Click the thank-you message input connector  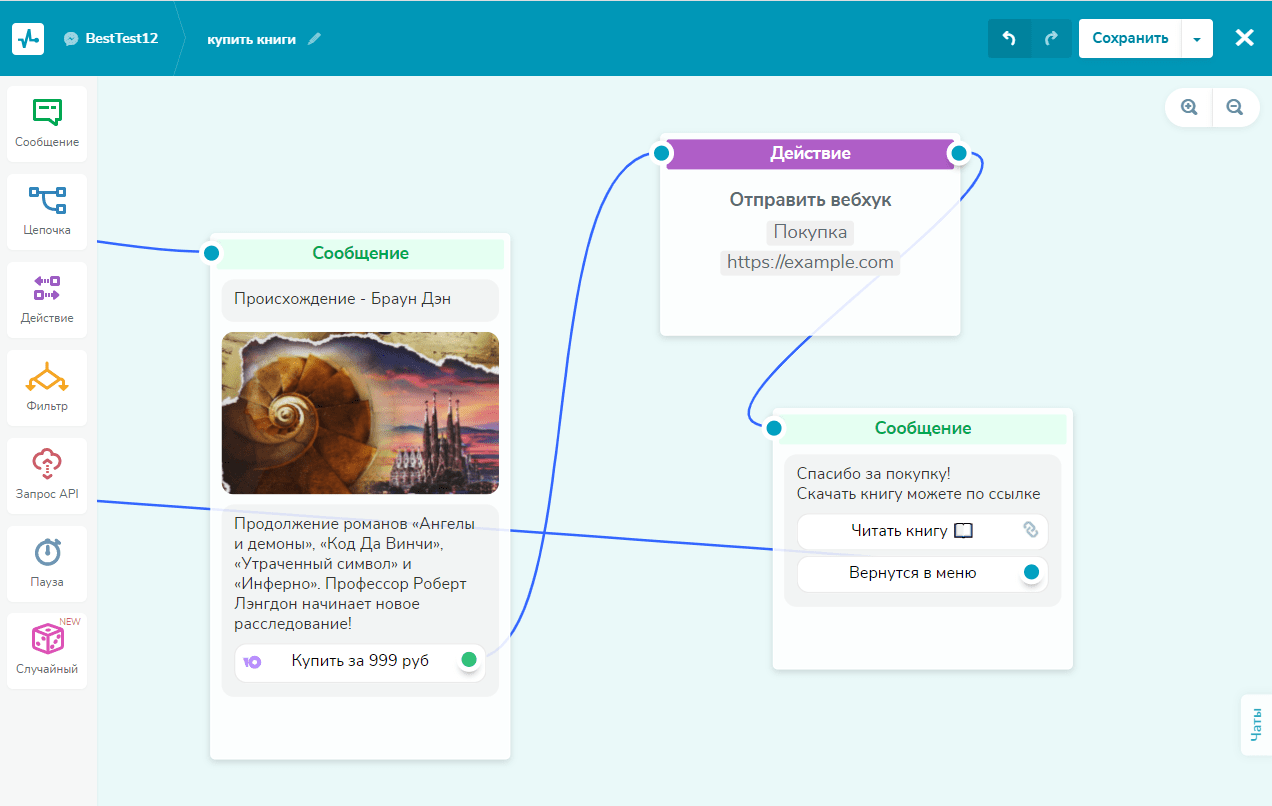coord(774,428)
